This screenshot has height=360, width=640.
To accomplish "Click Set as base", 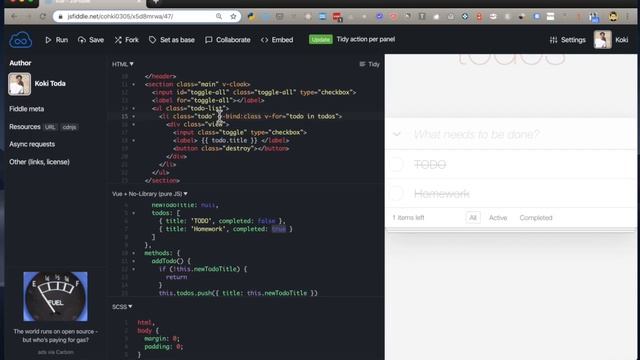I will 172,40.
